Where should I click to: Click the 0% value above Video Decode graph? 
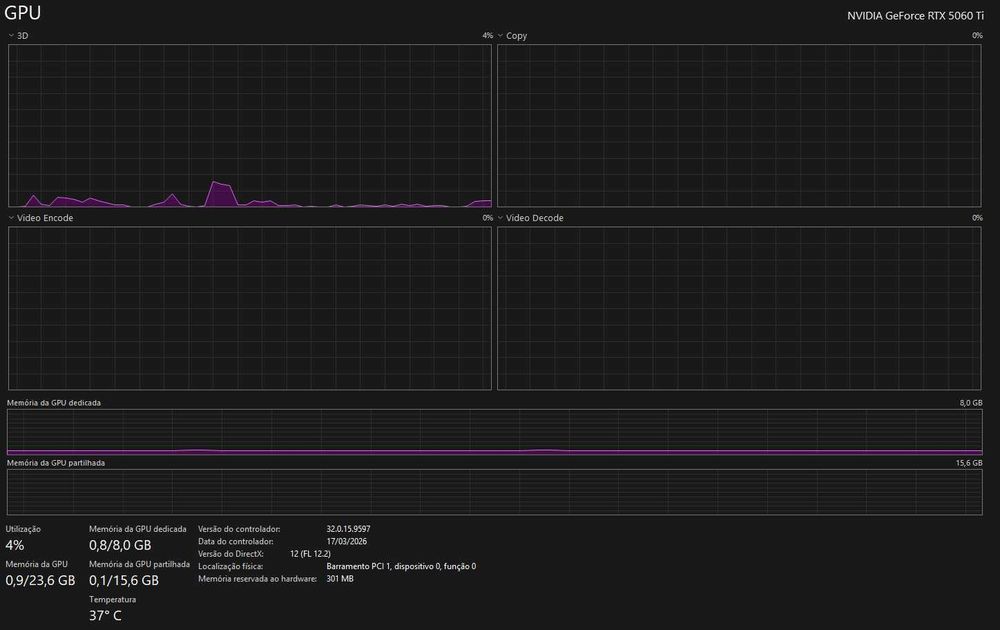pyautogui.click(x=977, y=218)
